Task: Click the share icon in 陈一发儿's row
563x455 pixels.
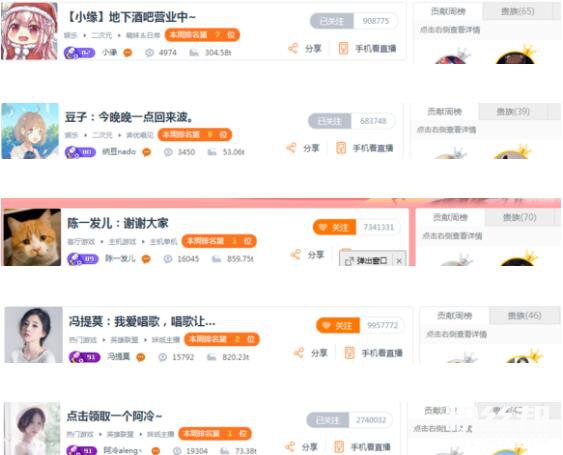Action: click(296, 255)
